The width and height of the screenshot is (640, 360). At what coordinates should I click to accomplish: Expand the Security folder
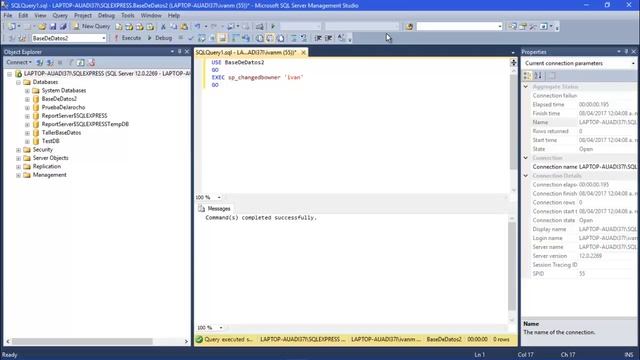click(x=18, y=150)
